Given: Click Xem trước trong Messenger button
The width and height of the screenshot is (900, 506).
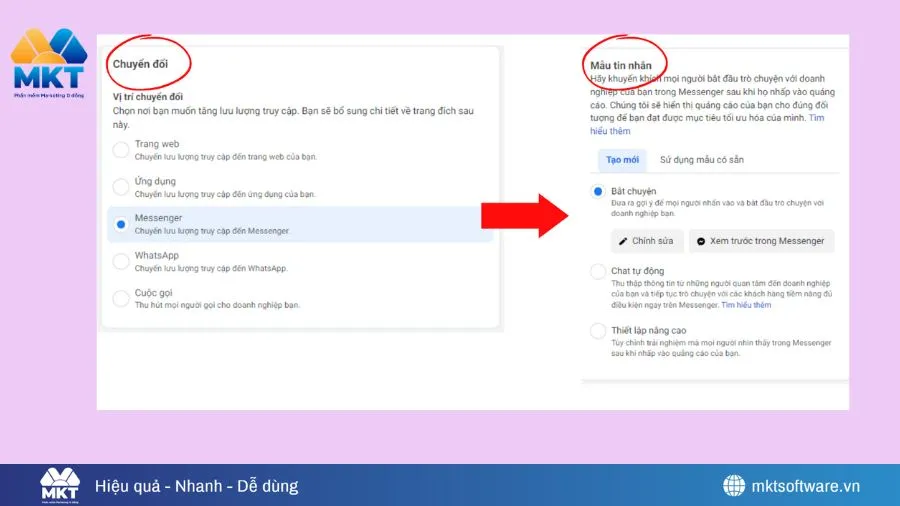Looking at the screenshot, I should tap(761, 241).
